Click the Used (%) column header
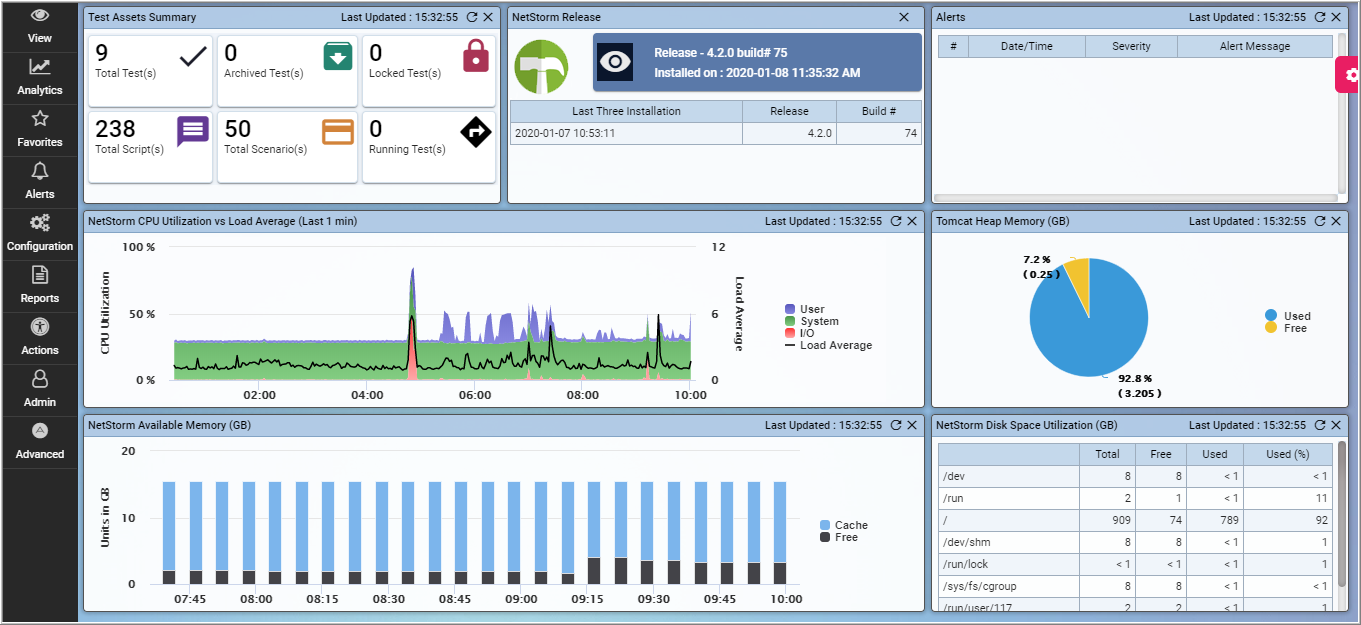 [1287, 454]
